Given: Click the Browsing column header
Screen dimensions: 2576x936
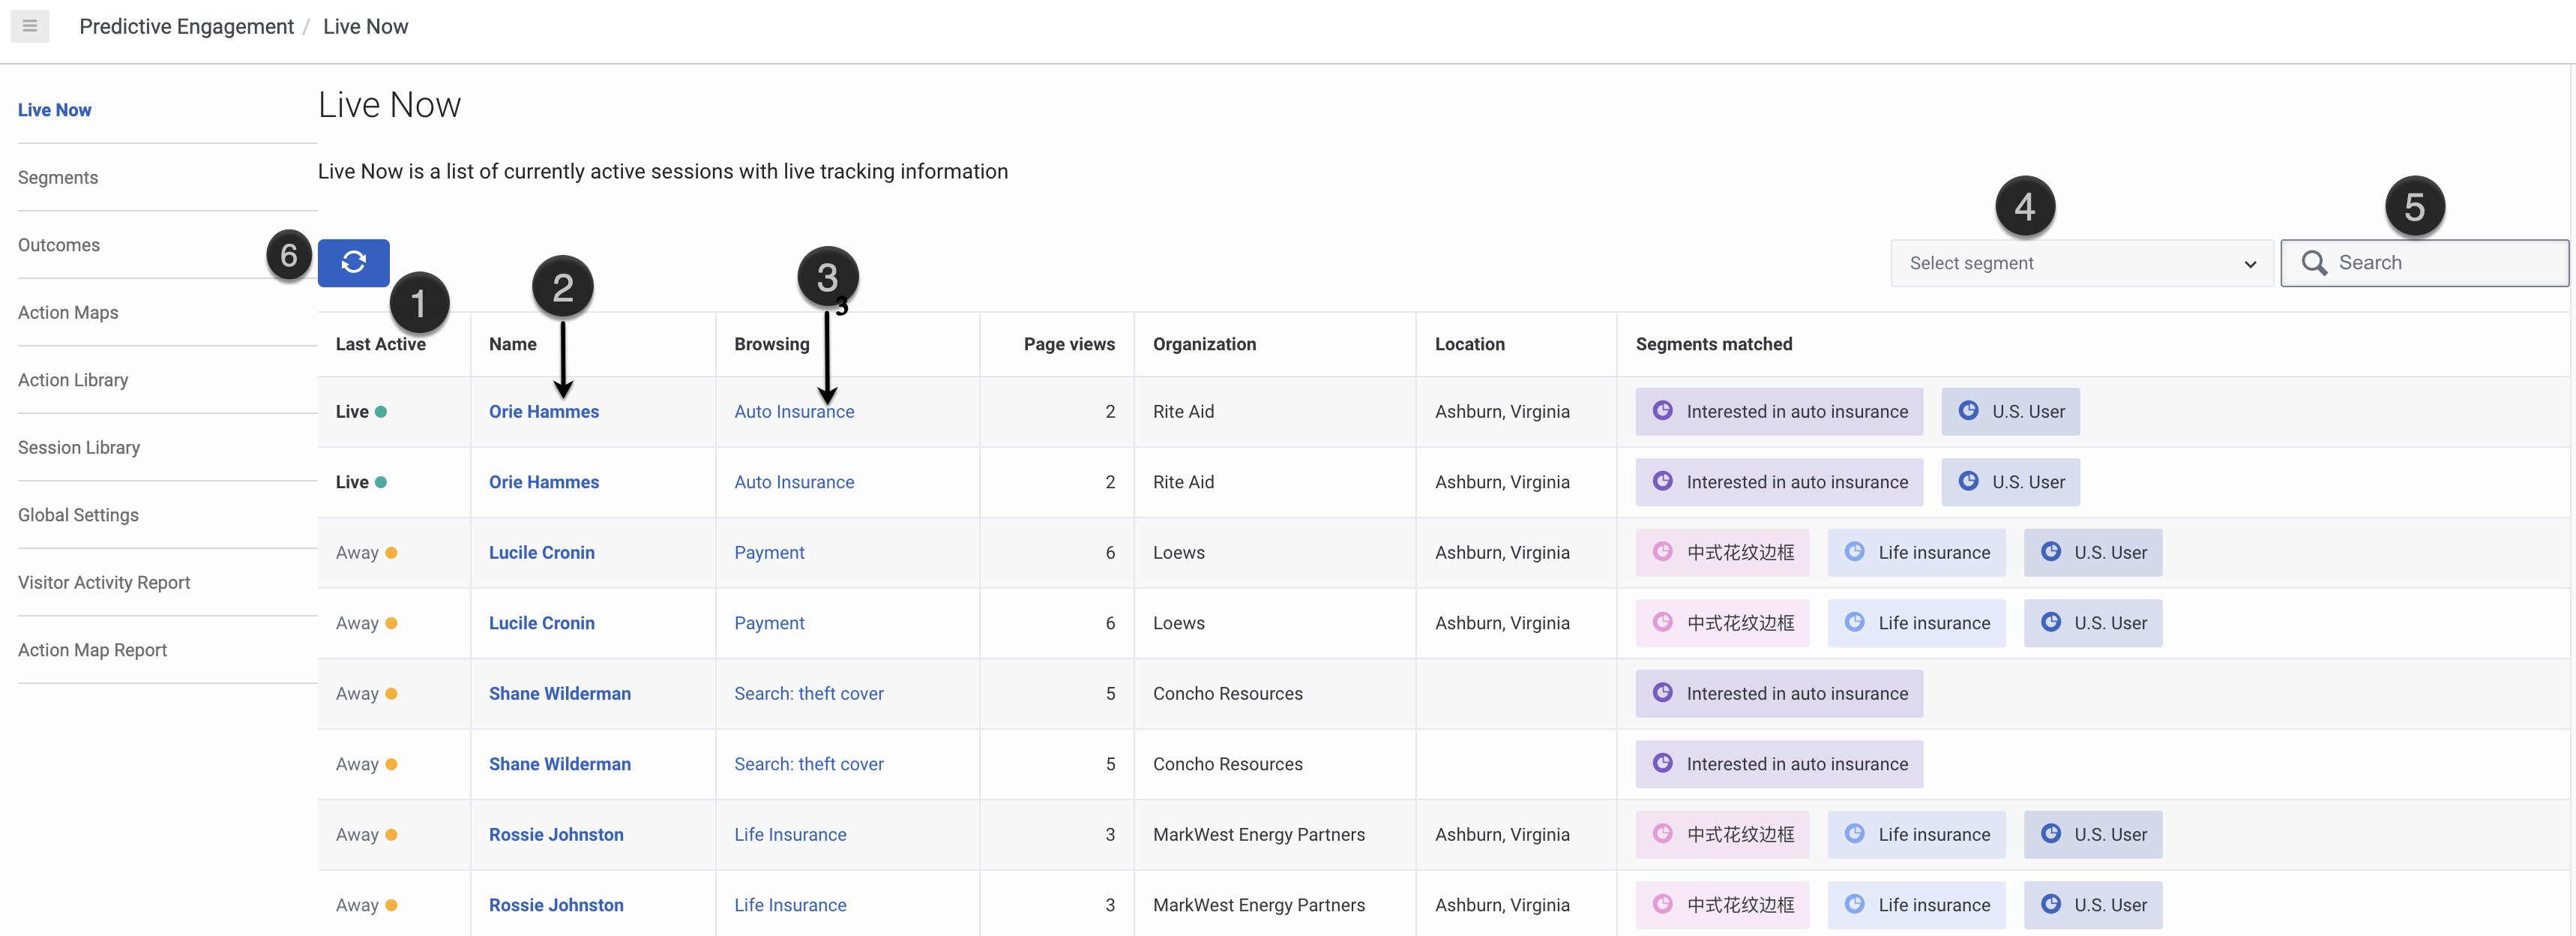Looking at the screenshot, I should click(772, 344).
